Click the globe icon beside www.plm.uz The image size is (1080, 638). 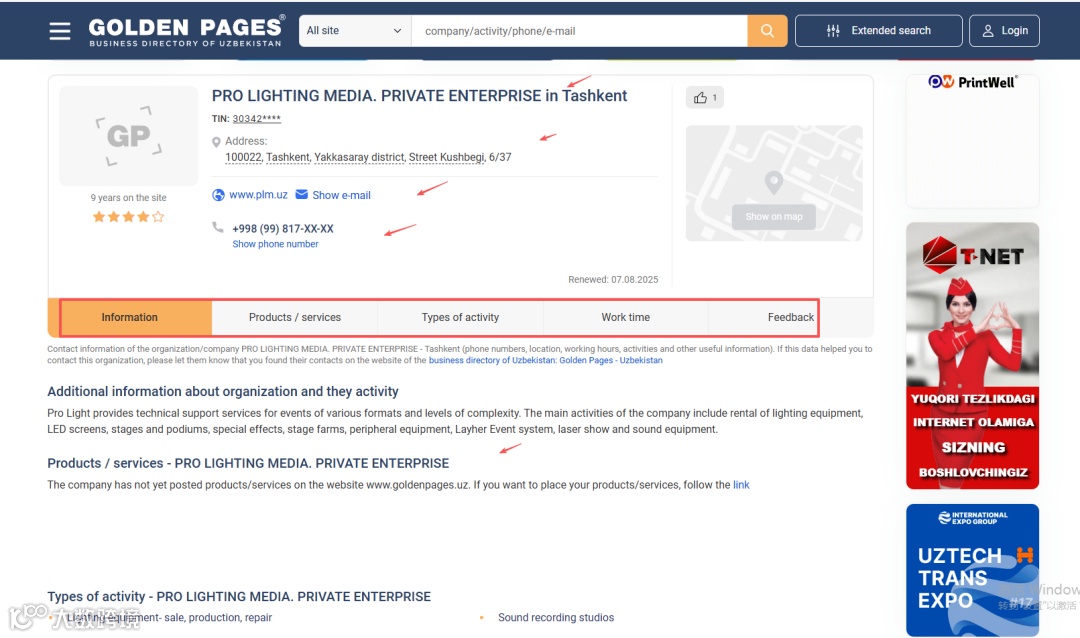point(218,195)
